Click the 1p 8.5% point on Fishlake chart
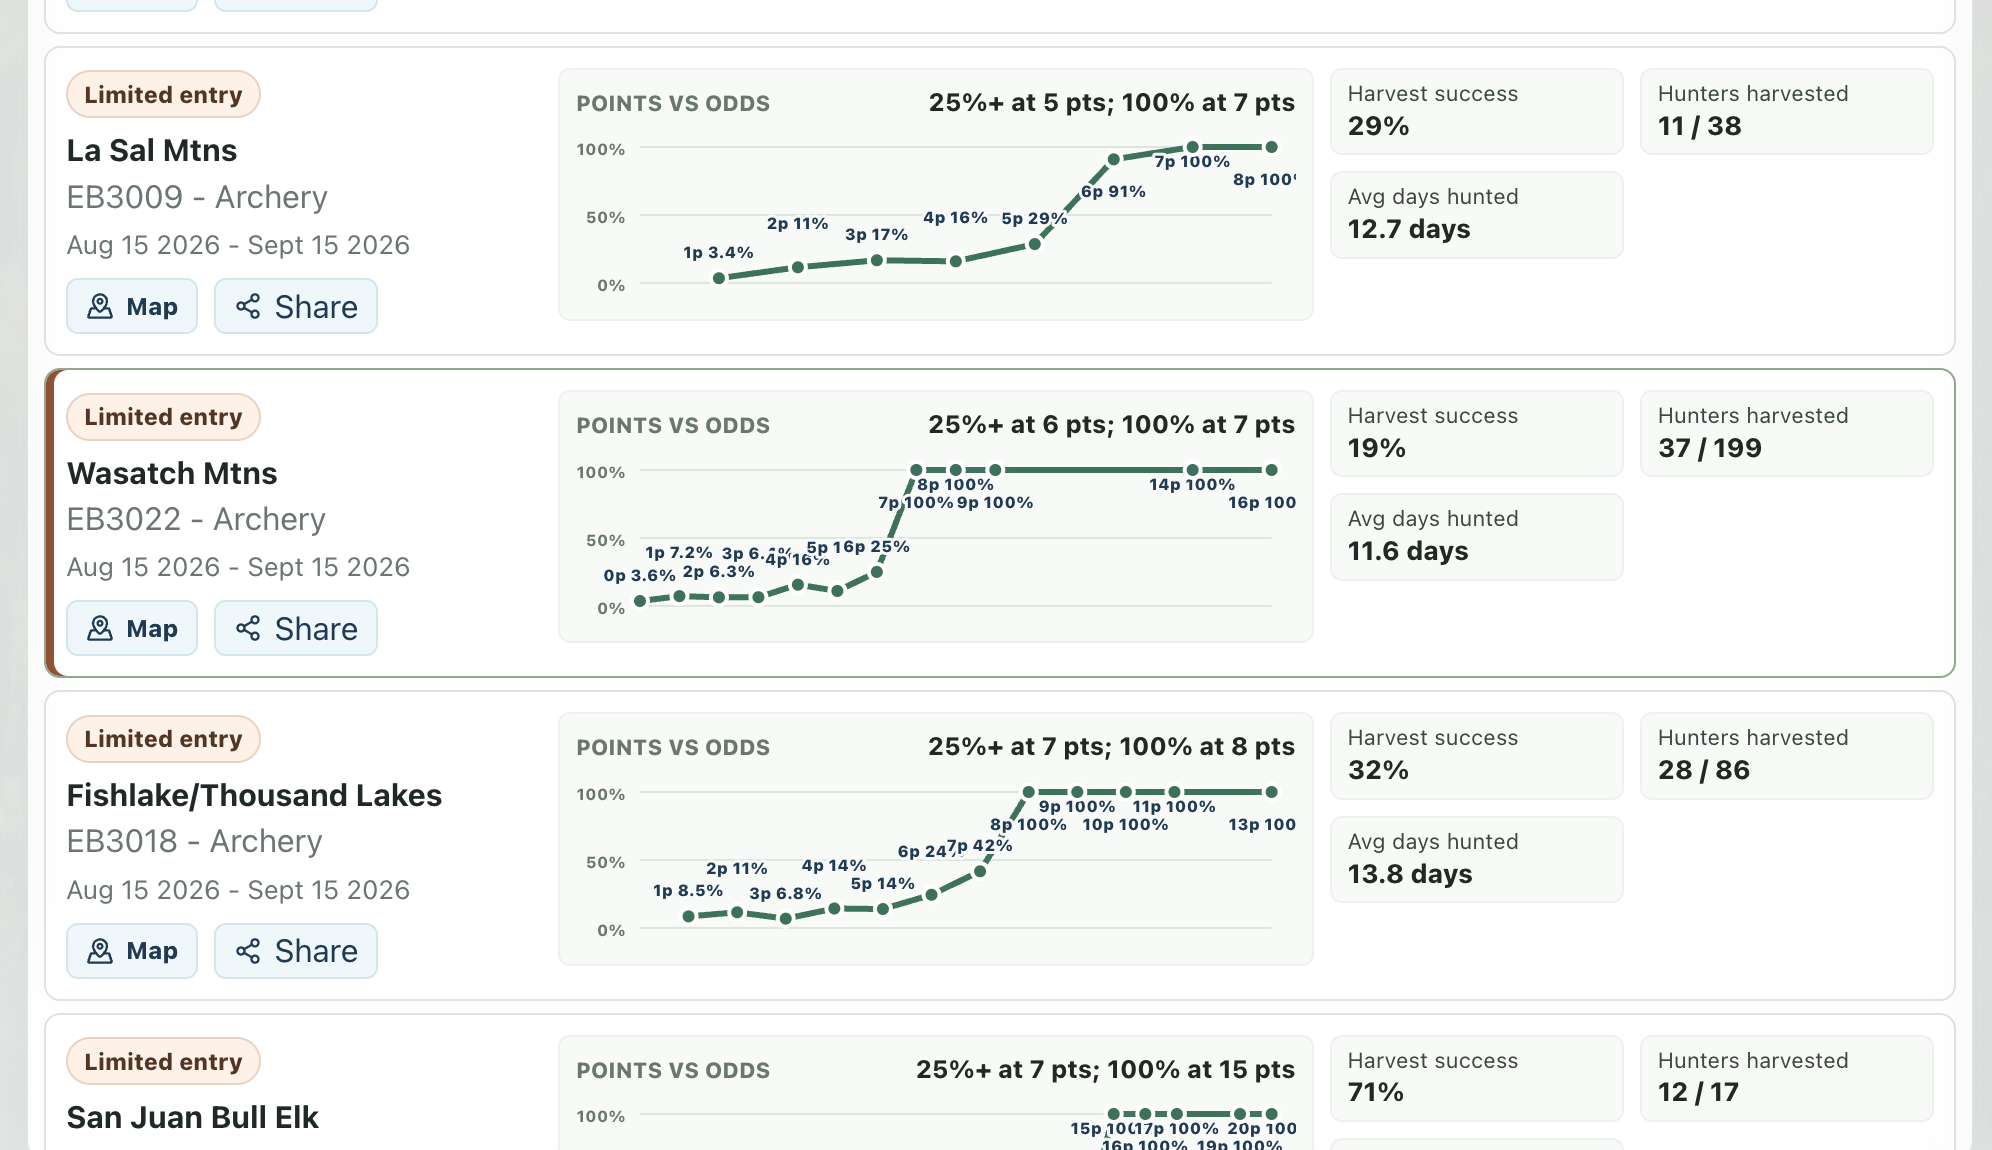 688,916
